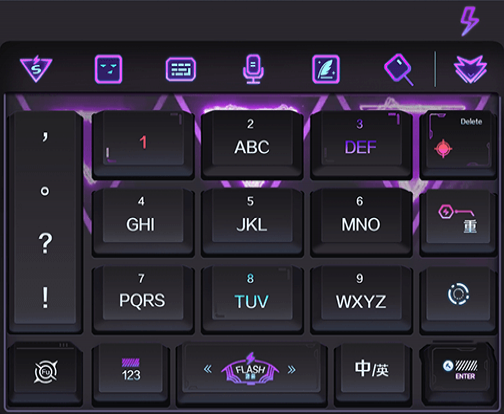This screenshot has width=504, height=414.
Task: Open the triangle S logo menu
Action: (x=36, y=69)
